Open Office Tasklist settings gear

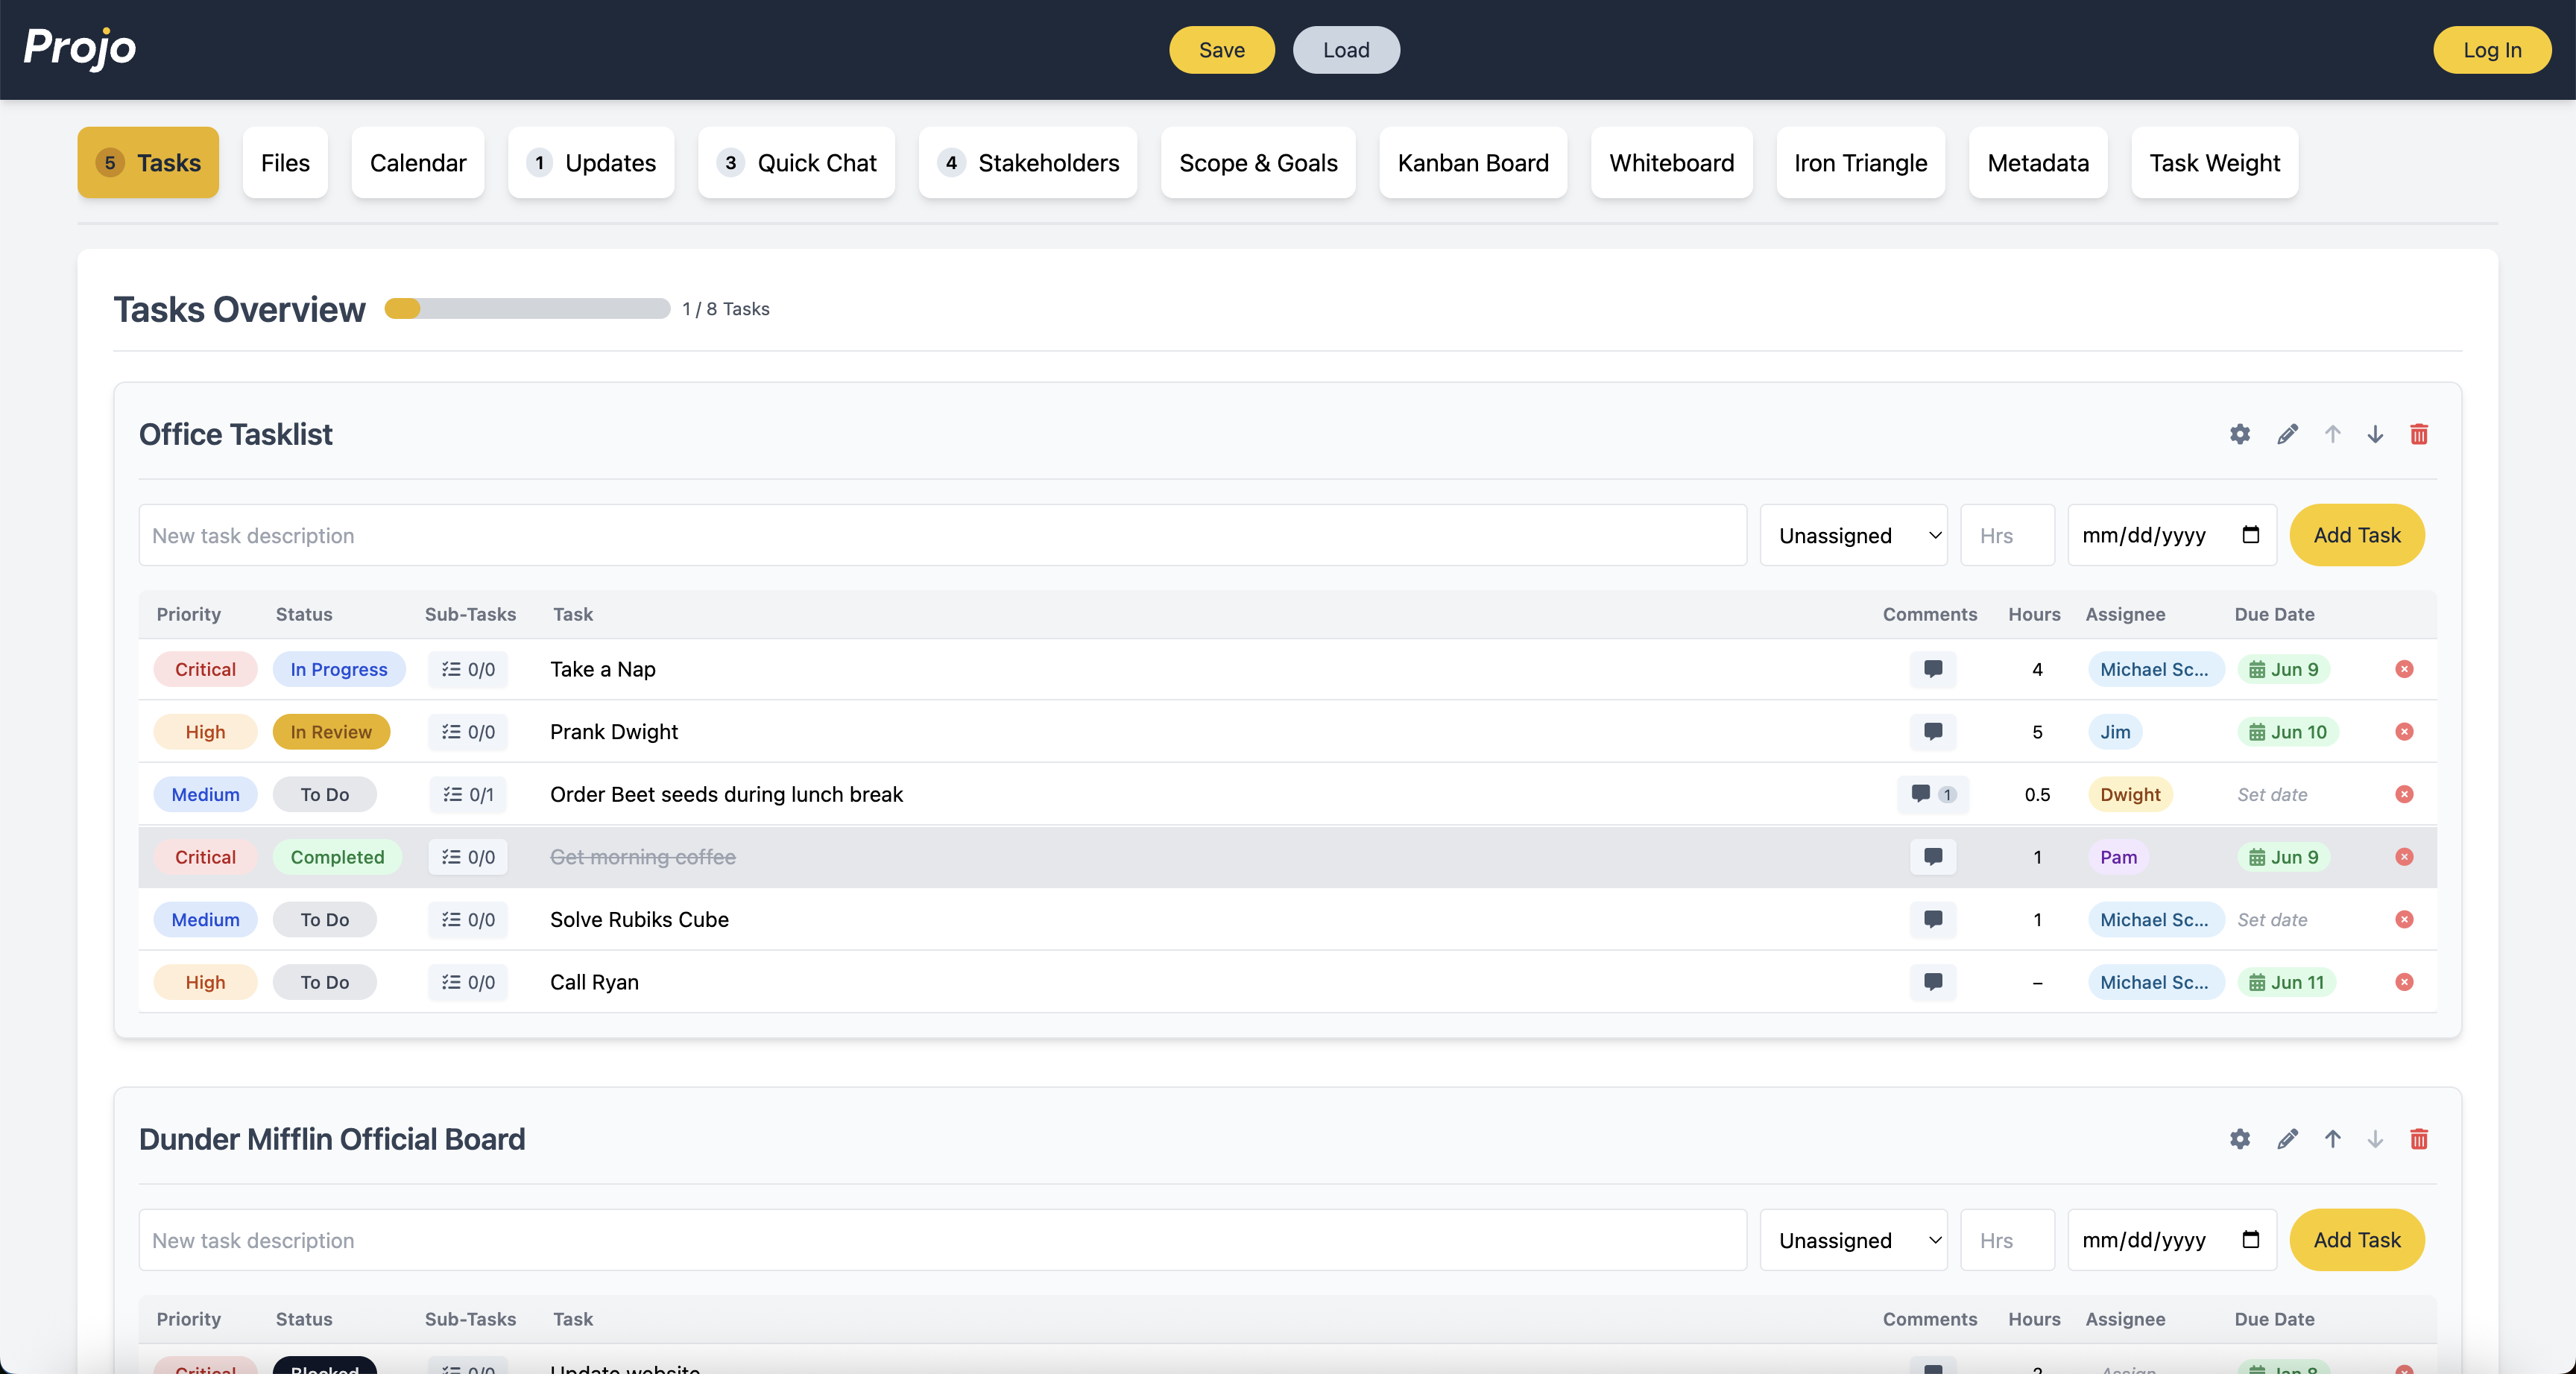coord(2240,434)
